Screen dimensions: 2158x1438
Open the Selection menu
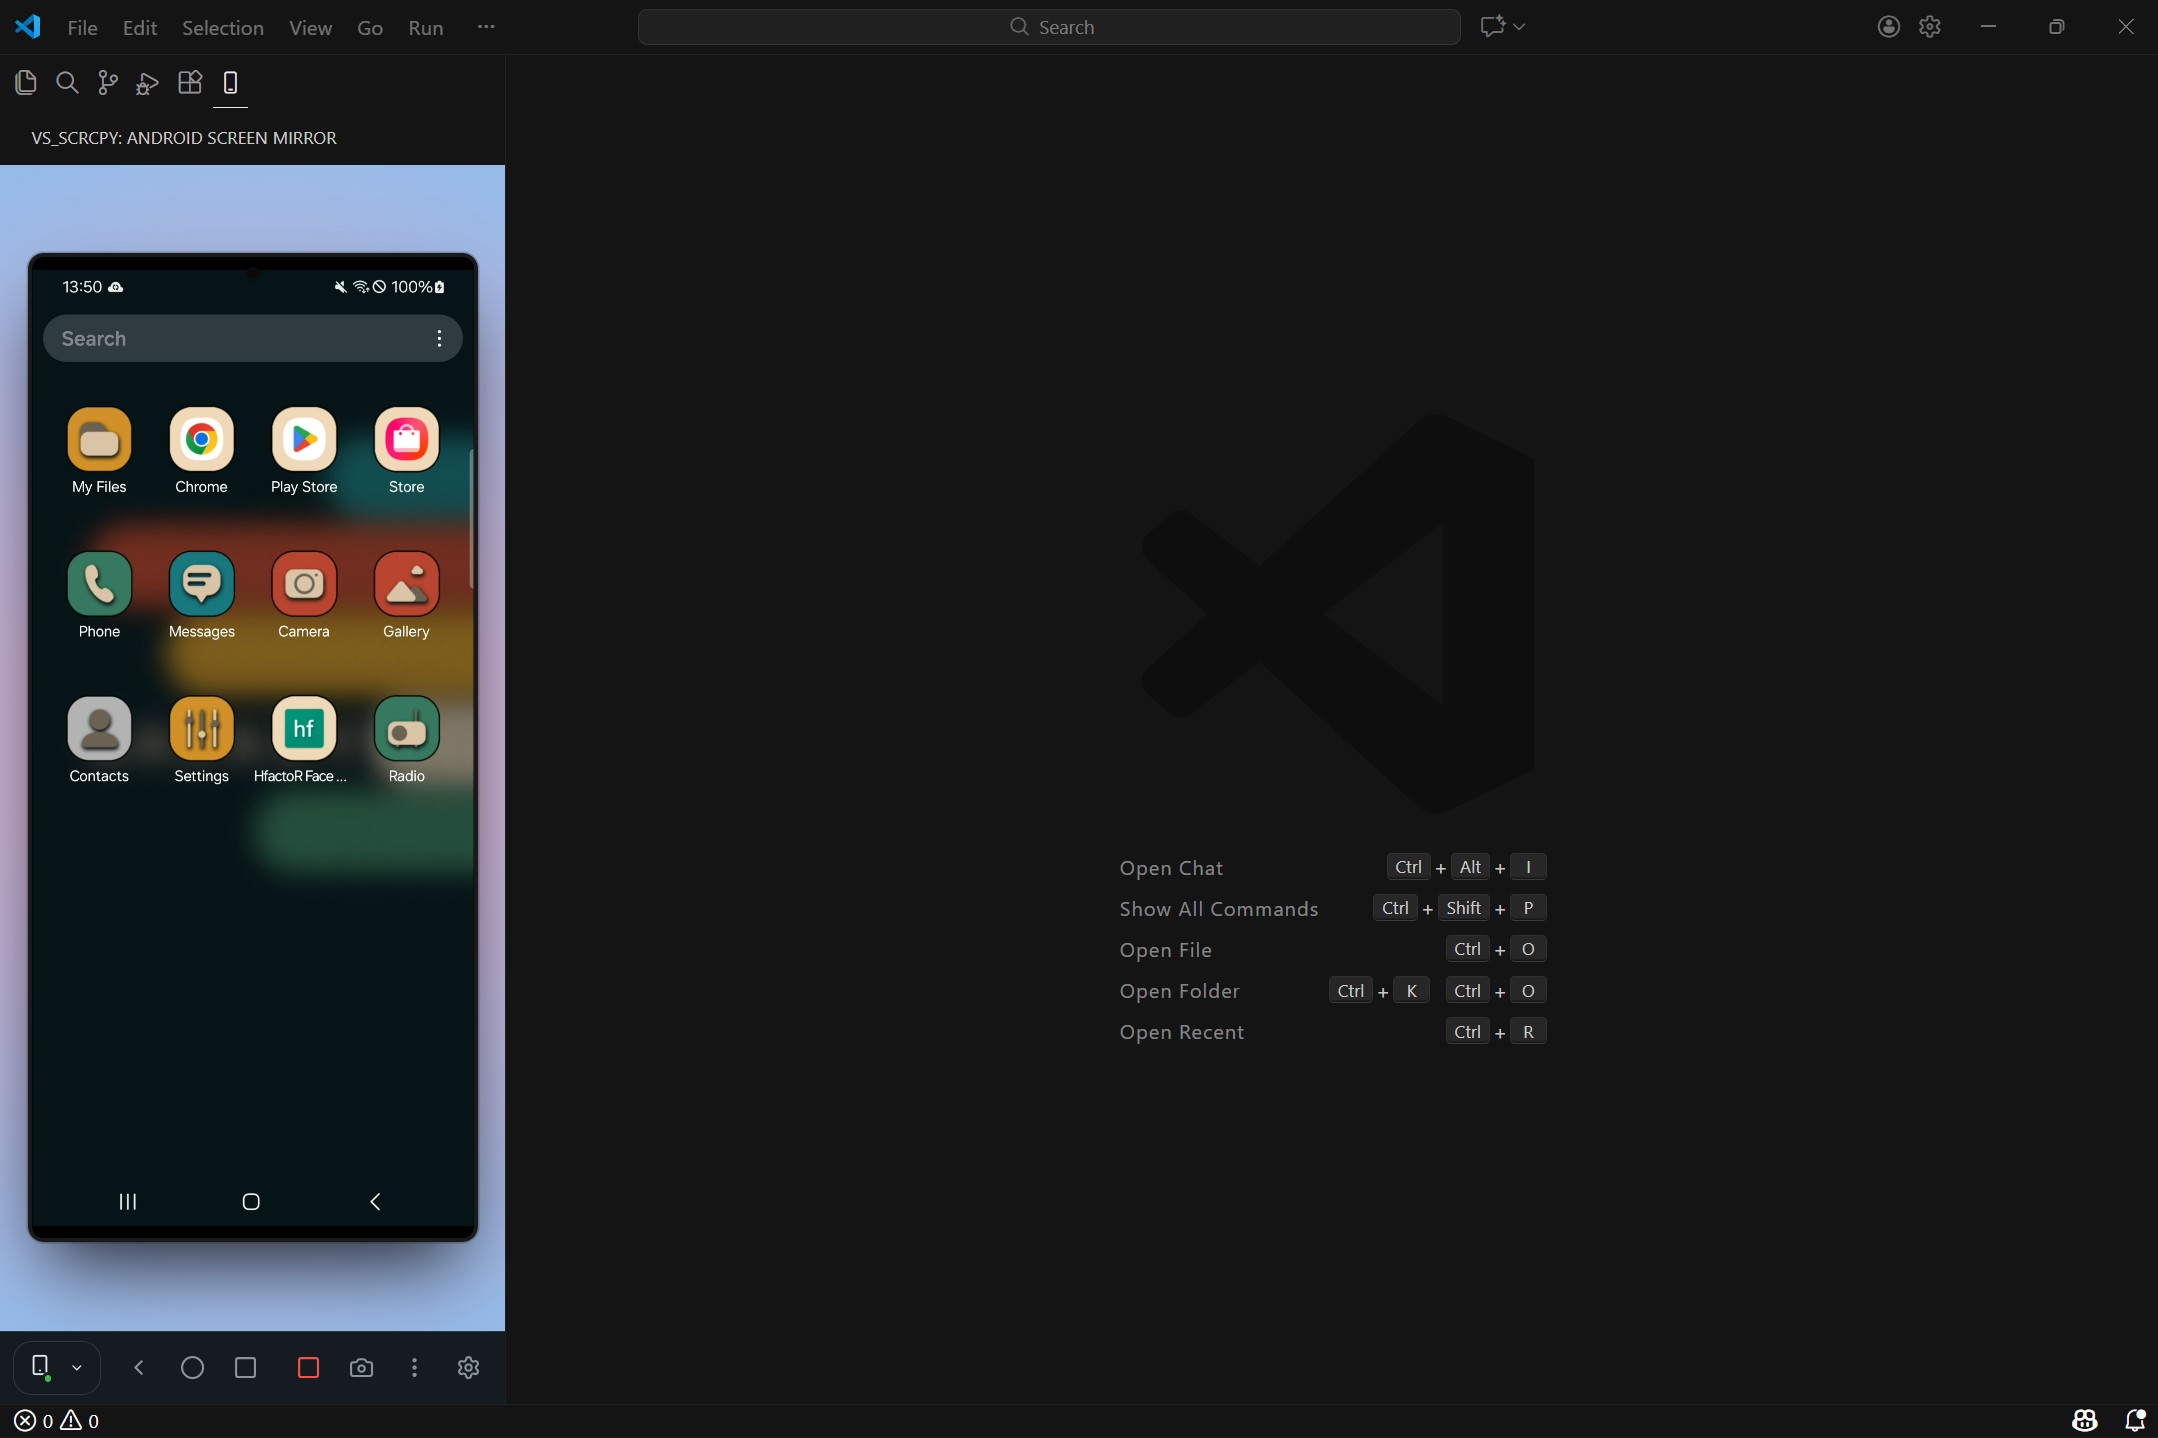[x=222, y=28]
